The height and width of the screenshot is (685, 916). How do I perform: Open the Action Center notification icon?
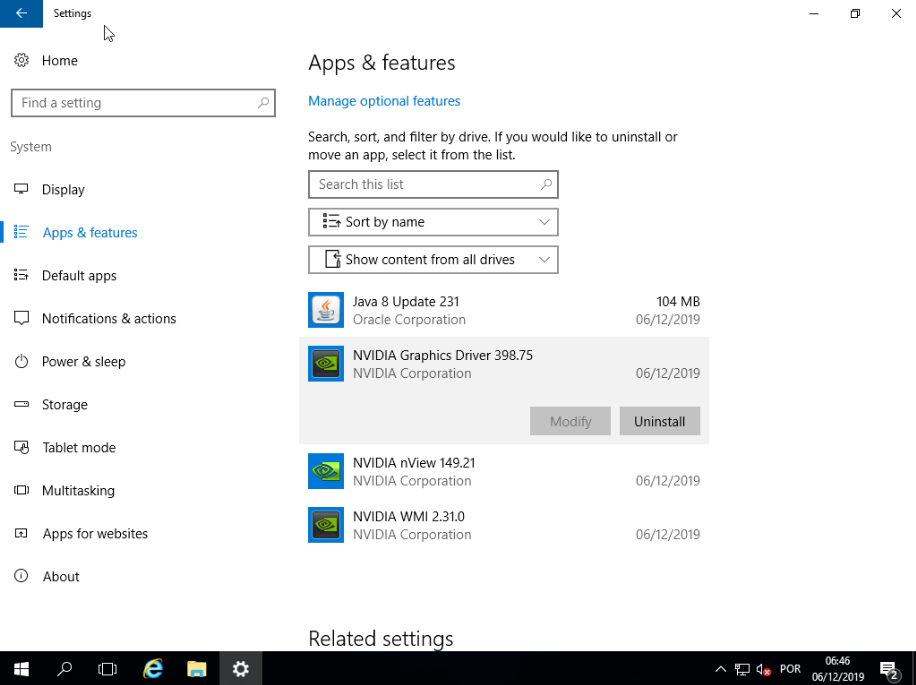888,669
